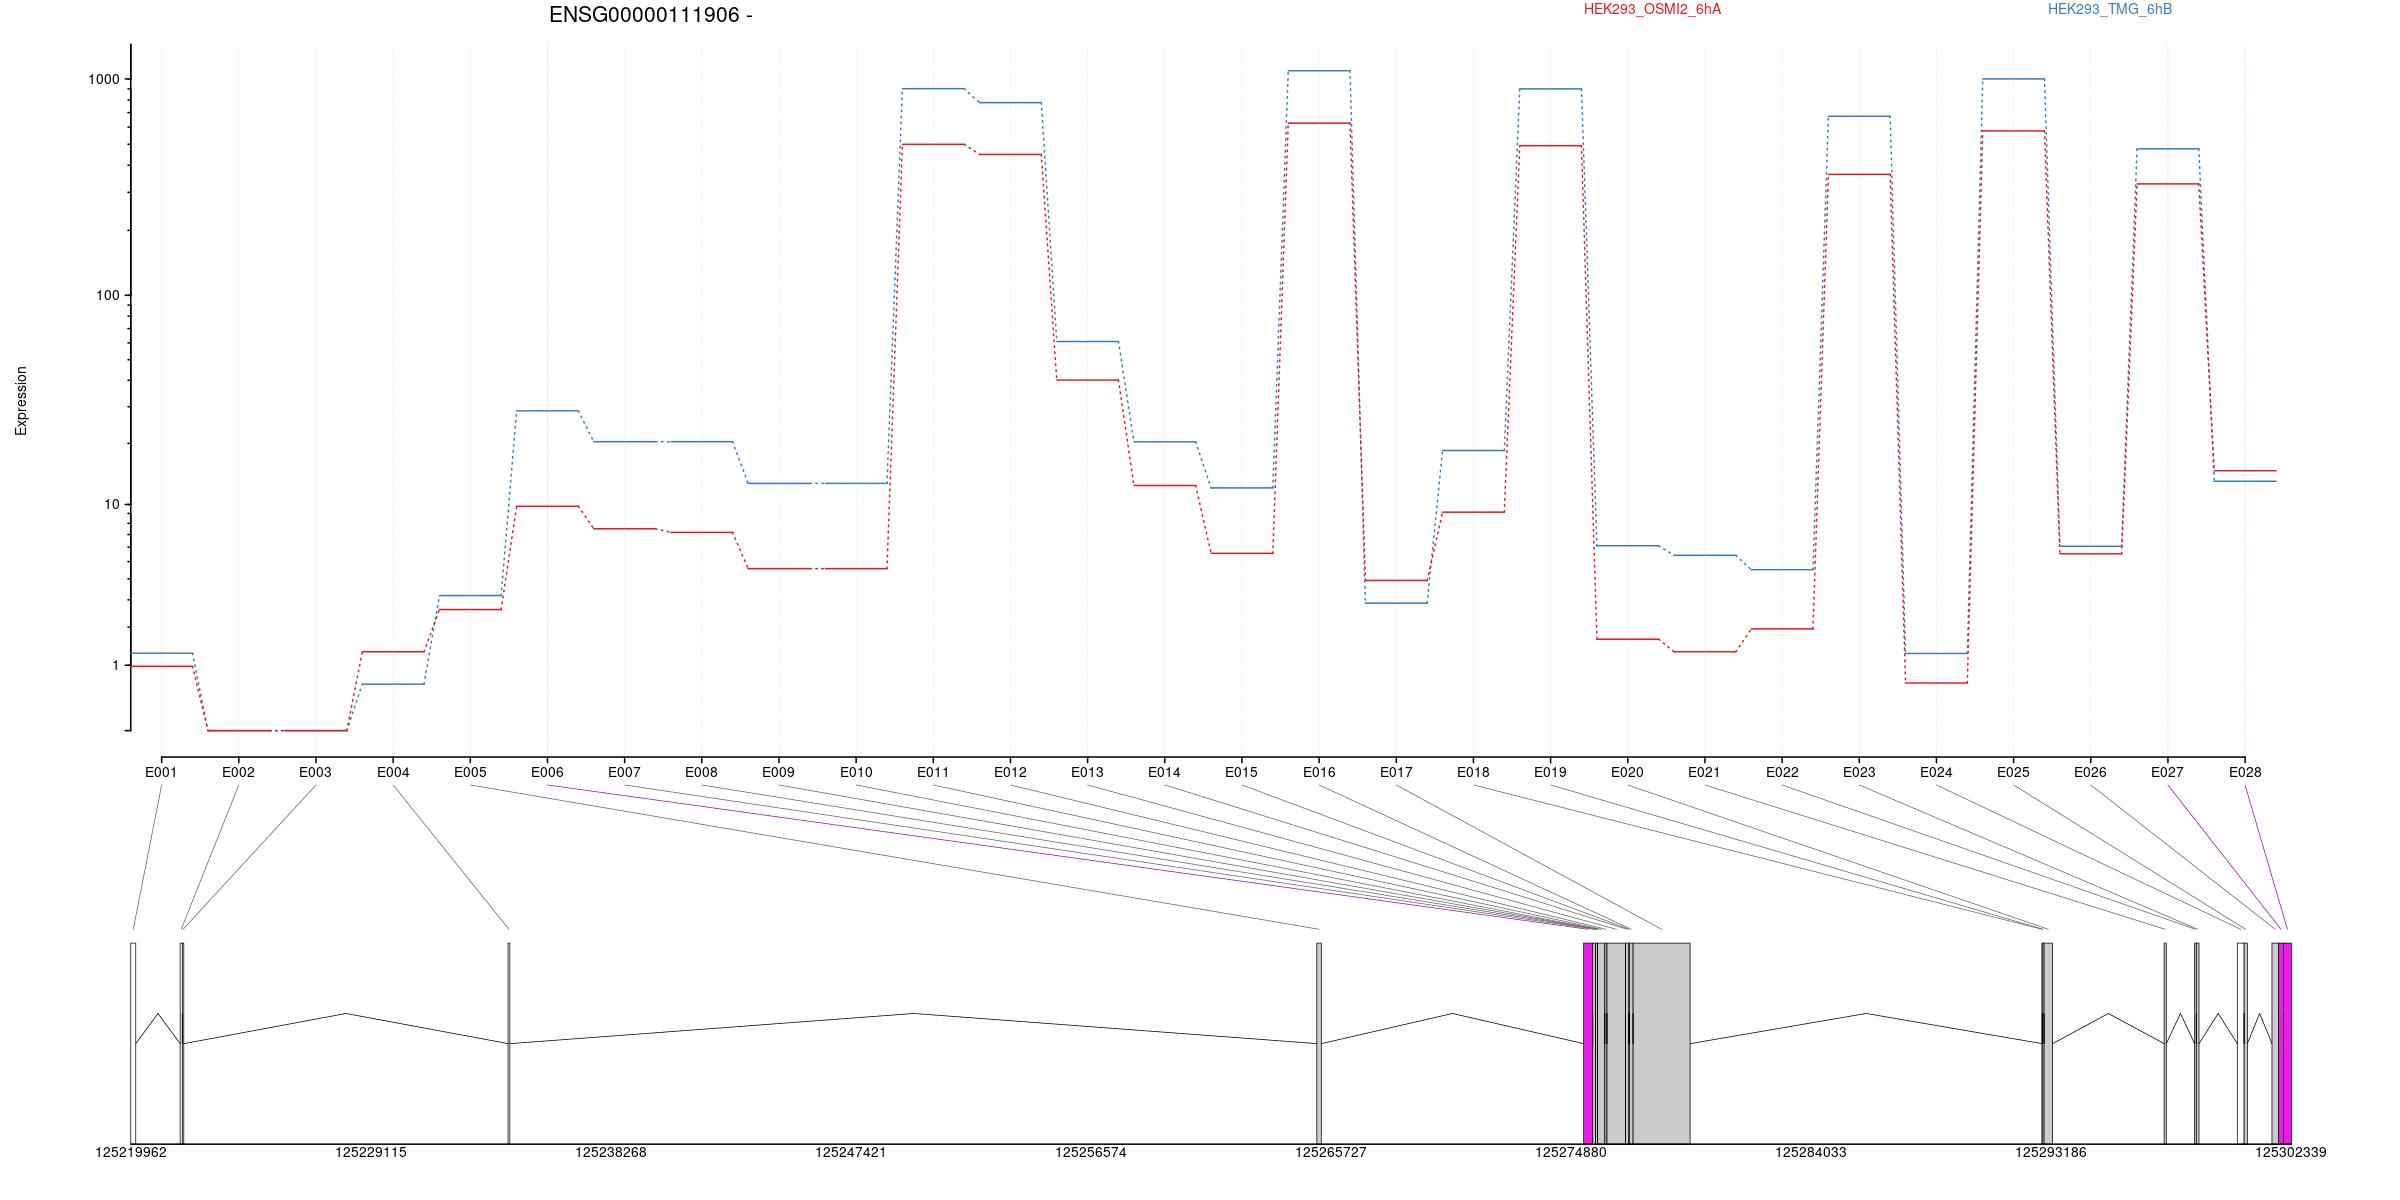Click exon label E023
2400x1200 pixels.
click(x=1859, y=772)
